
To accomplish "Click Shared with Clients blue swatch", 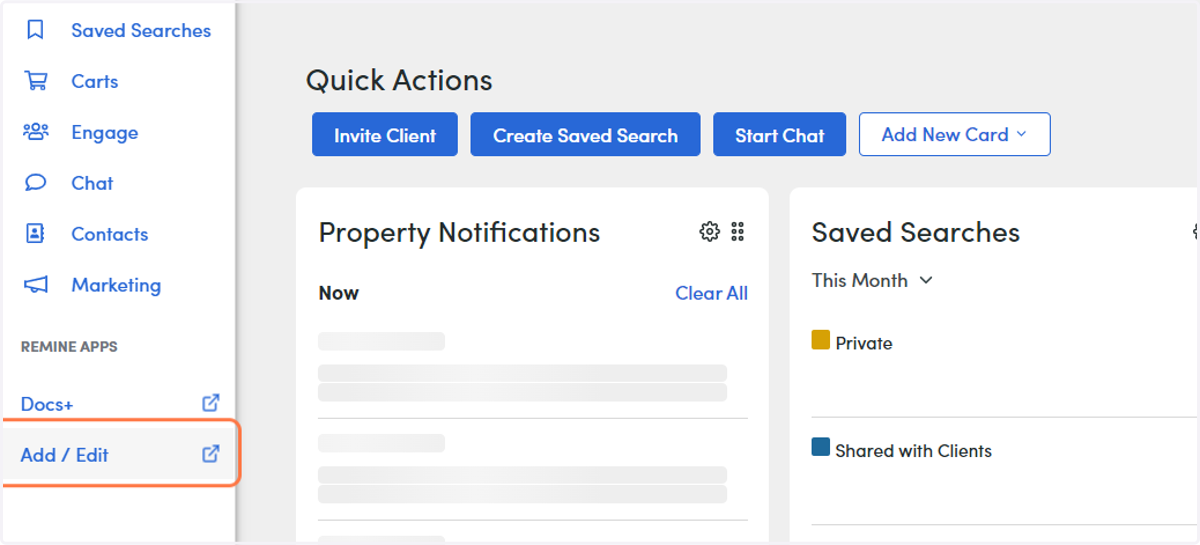I will [x=821, y=448].
